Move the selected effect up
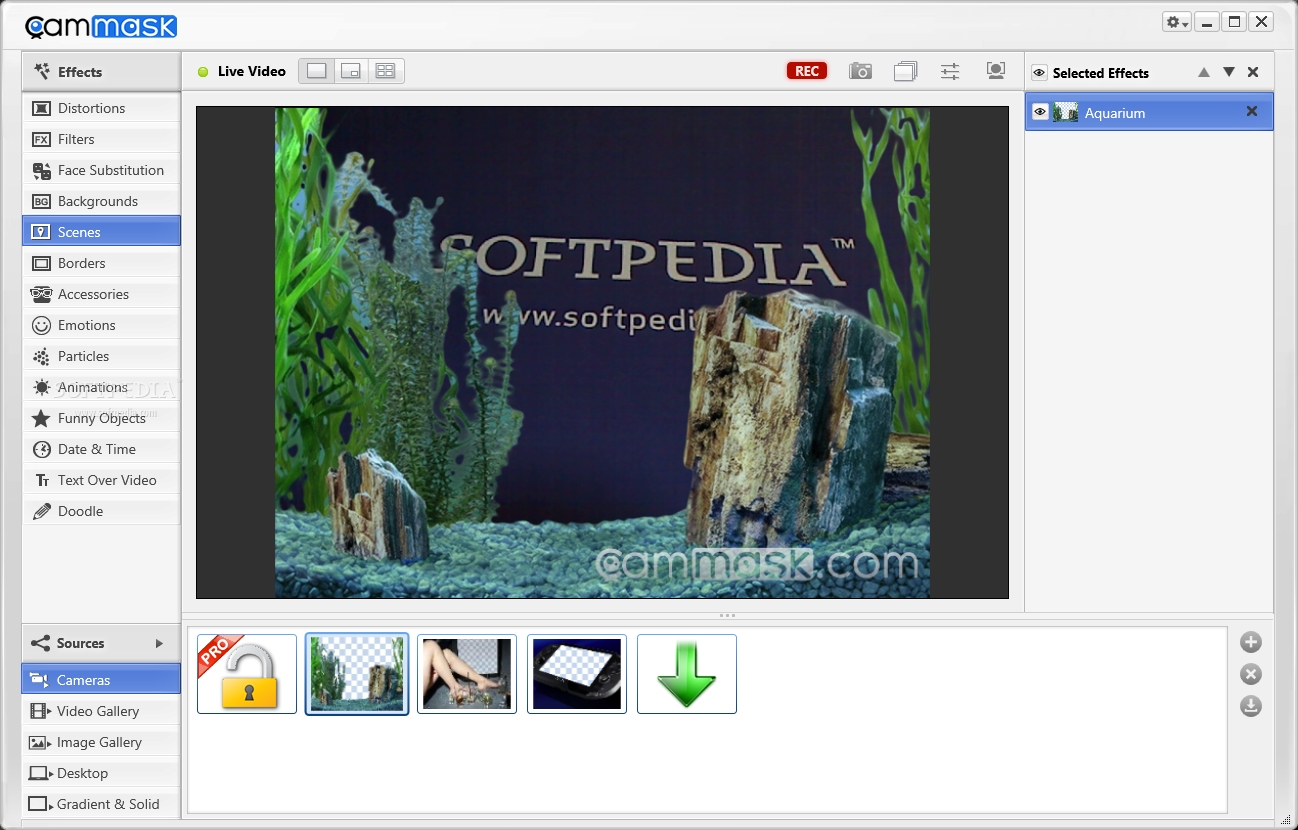This screenshot has height=830, width=1298. pos(1204,72)
